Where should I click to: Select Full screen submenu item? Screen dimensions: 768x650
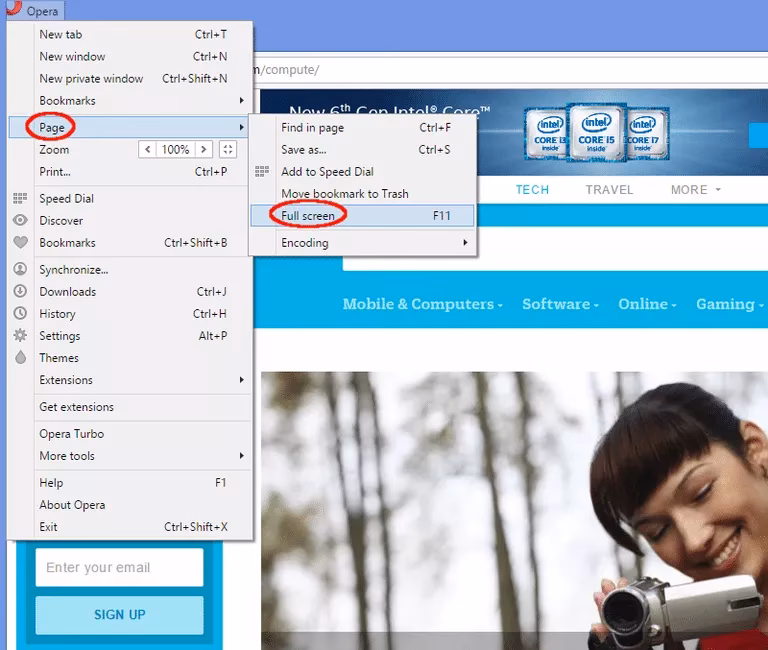coord(362,216)
